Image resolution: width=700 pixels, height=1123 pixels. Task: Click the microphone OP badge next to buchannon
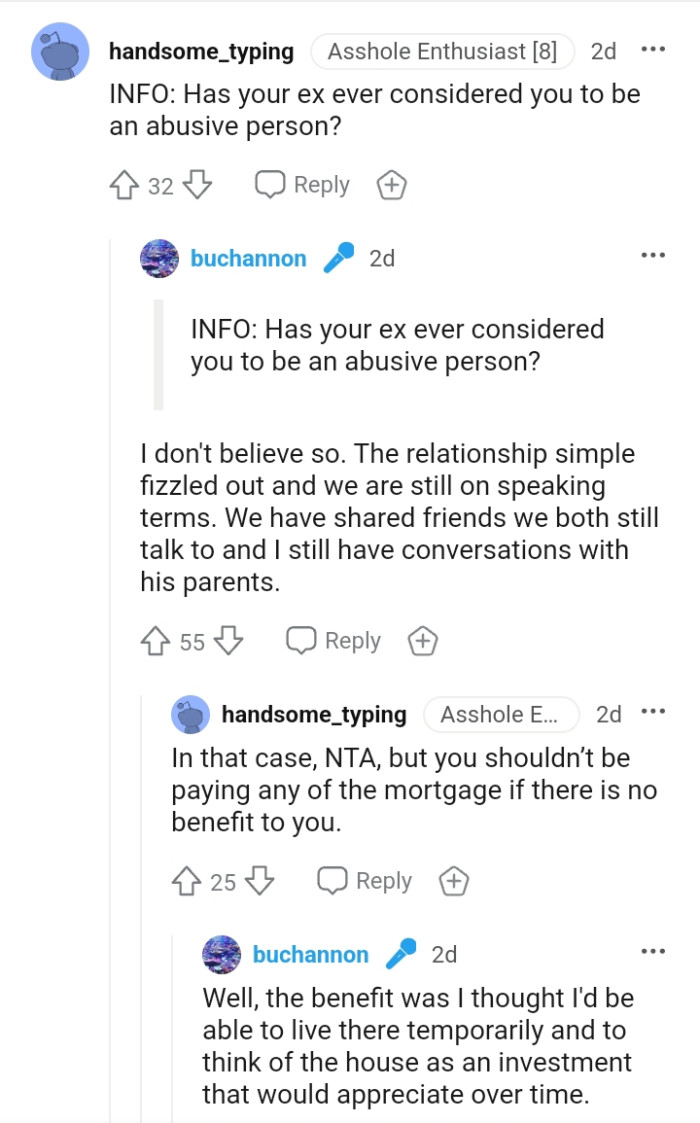(336, 257)
